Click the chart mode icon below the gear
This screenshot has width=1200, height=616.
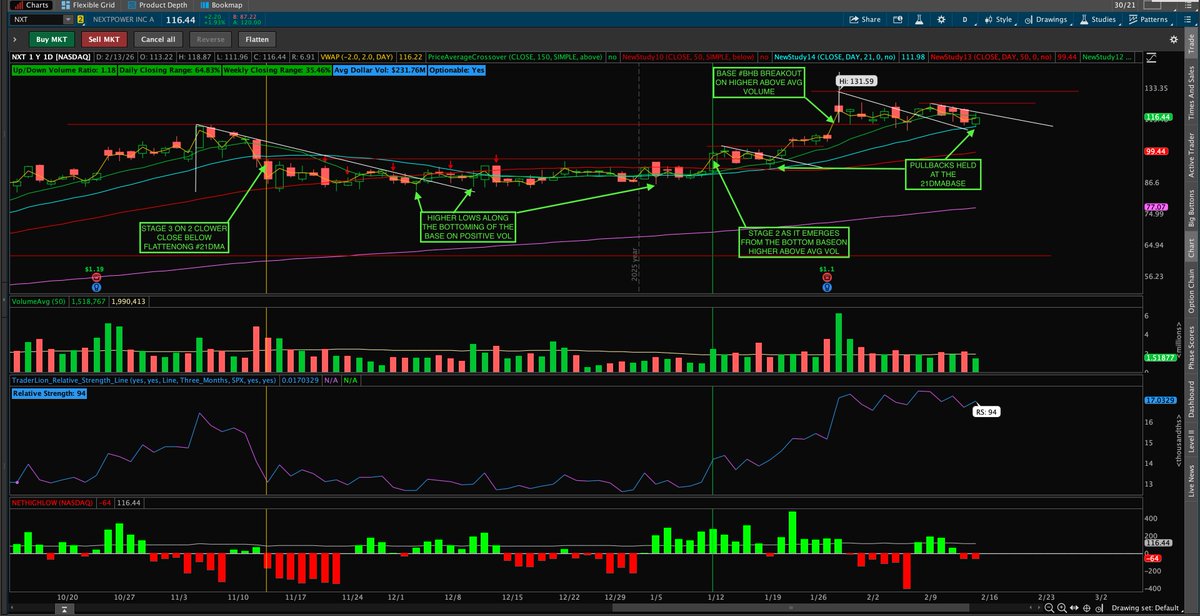click(1151, 58)
